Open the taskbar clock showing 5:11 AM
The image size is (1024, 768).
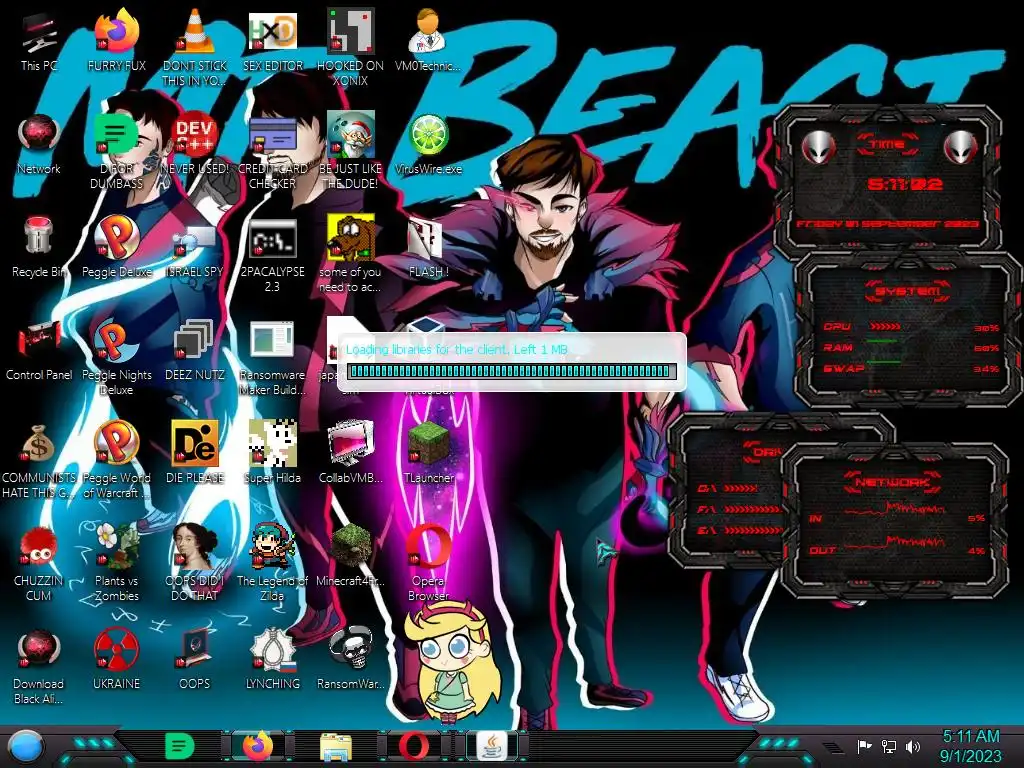[x=970, y=746]
